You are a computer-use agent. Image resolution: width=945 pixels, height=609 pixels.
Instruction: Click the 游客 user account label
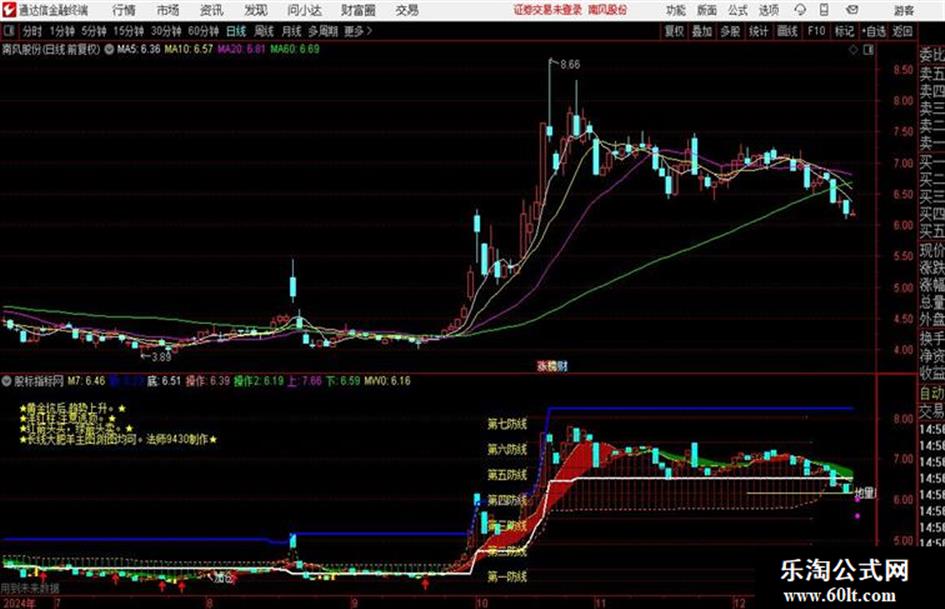coord(903,10)
